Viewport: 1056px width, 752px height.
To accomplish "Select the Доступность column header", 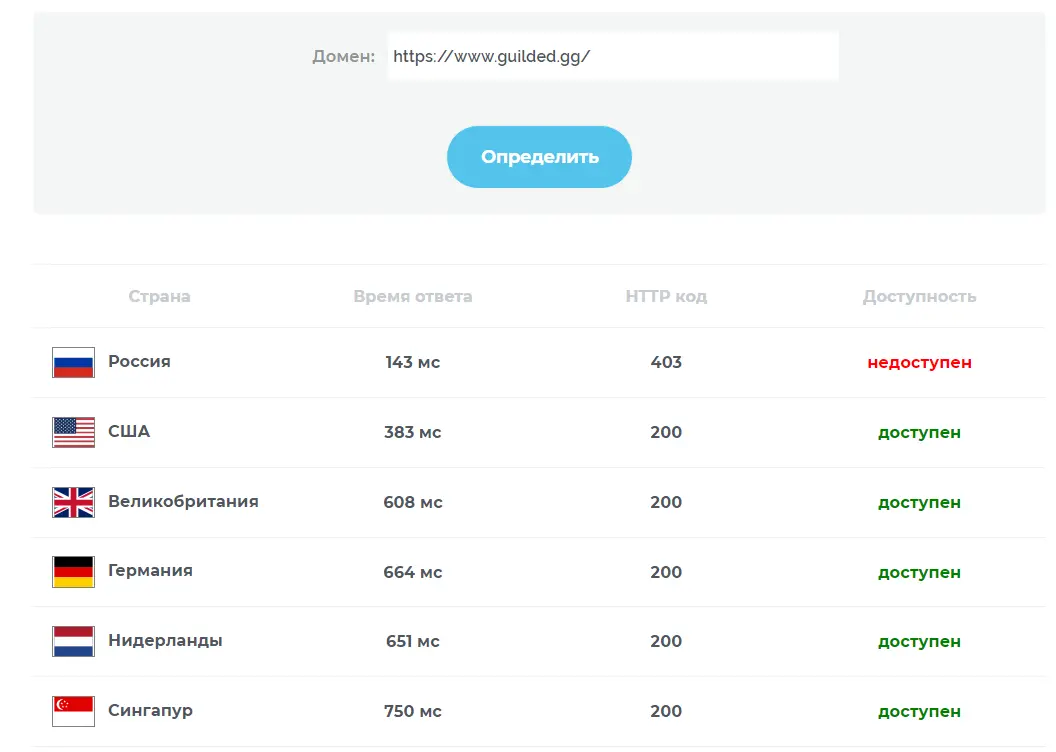I will click(919, 296).
